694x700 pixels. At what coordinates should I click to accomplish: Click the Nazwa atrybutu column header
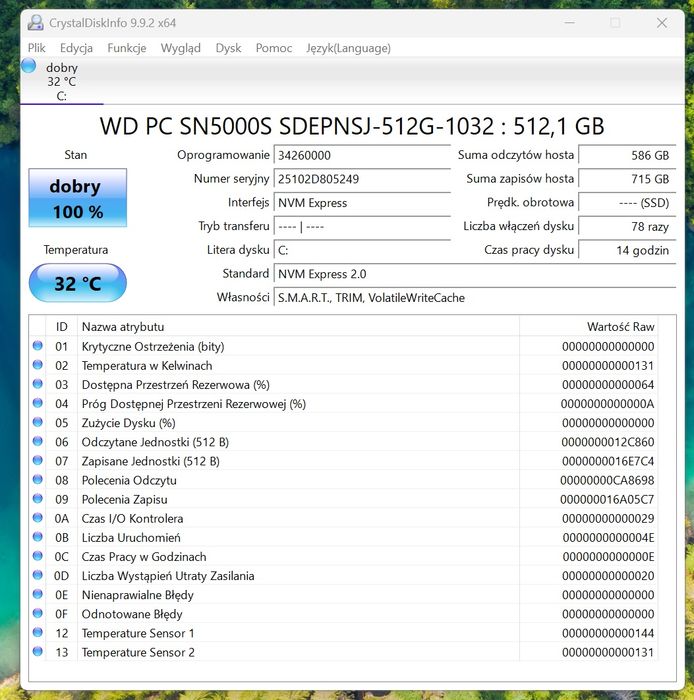(298, 327)
